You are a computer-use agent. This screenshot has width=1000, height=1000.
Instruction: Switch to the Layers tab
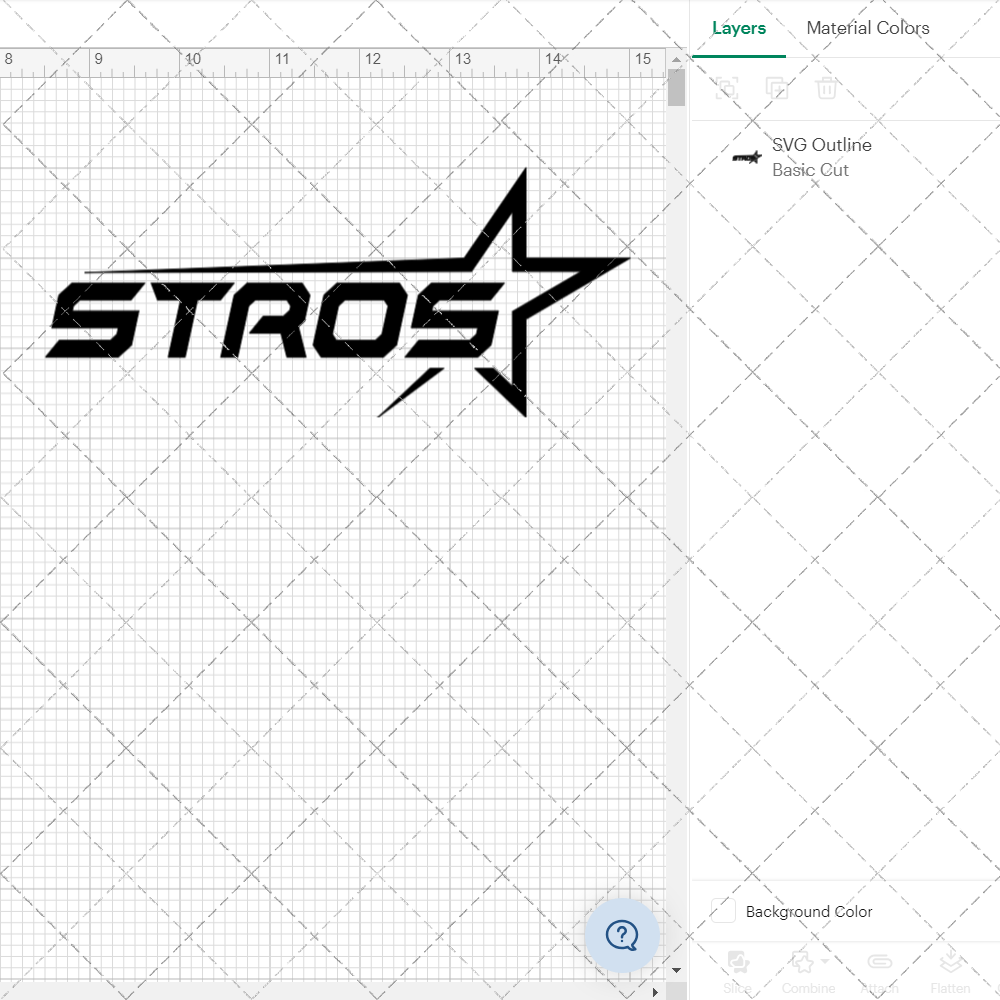[x=739, y=28]
